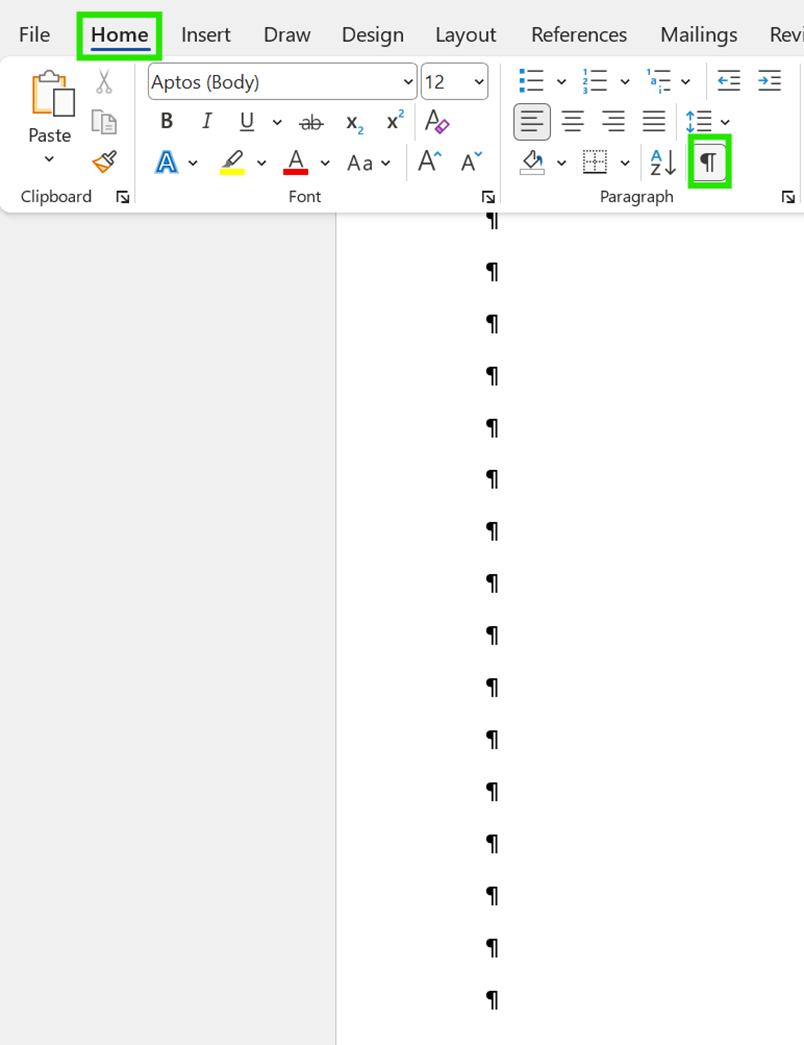Switch to the Design tab

click(373, 35)
